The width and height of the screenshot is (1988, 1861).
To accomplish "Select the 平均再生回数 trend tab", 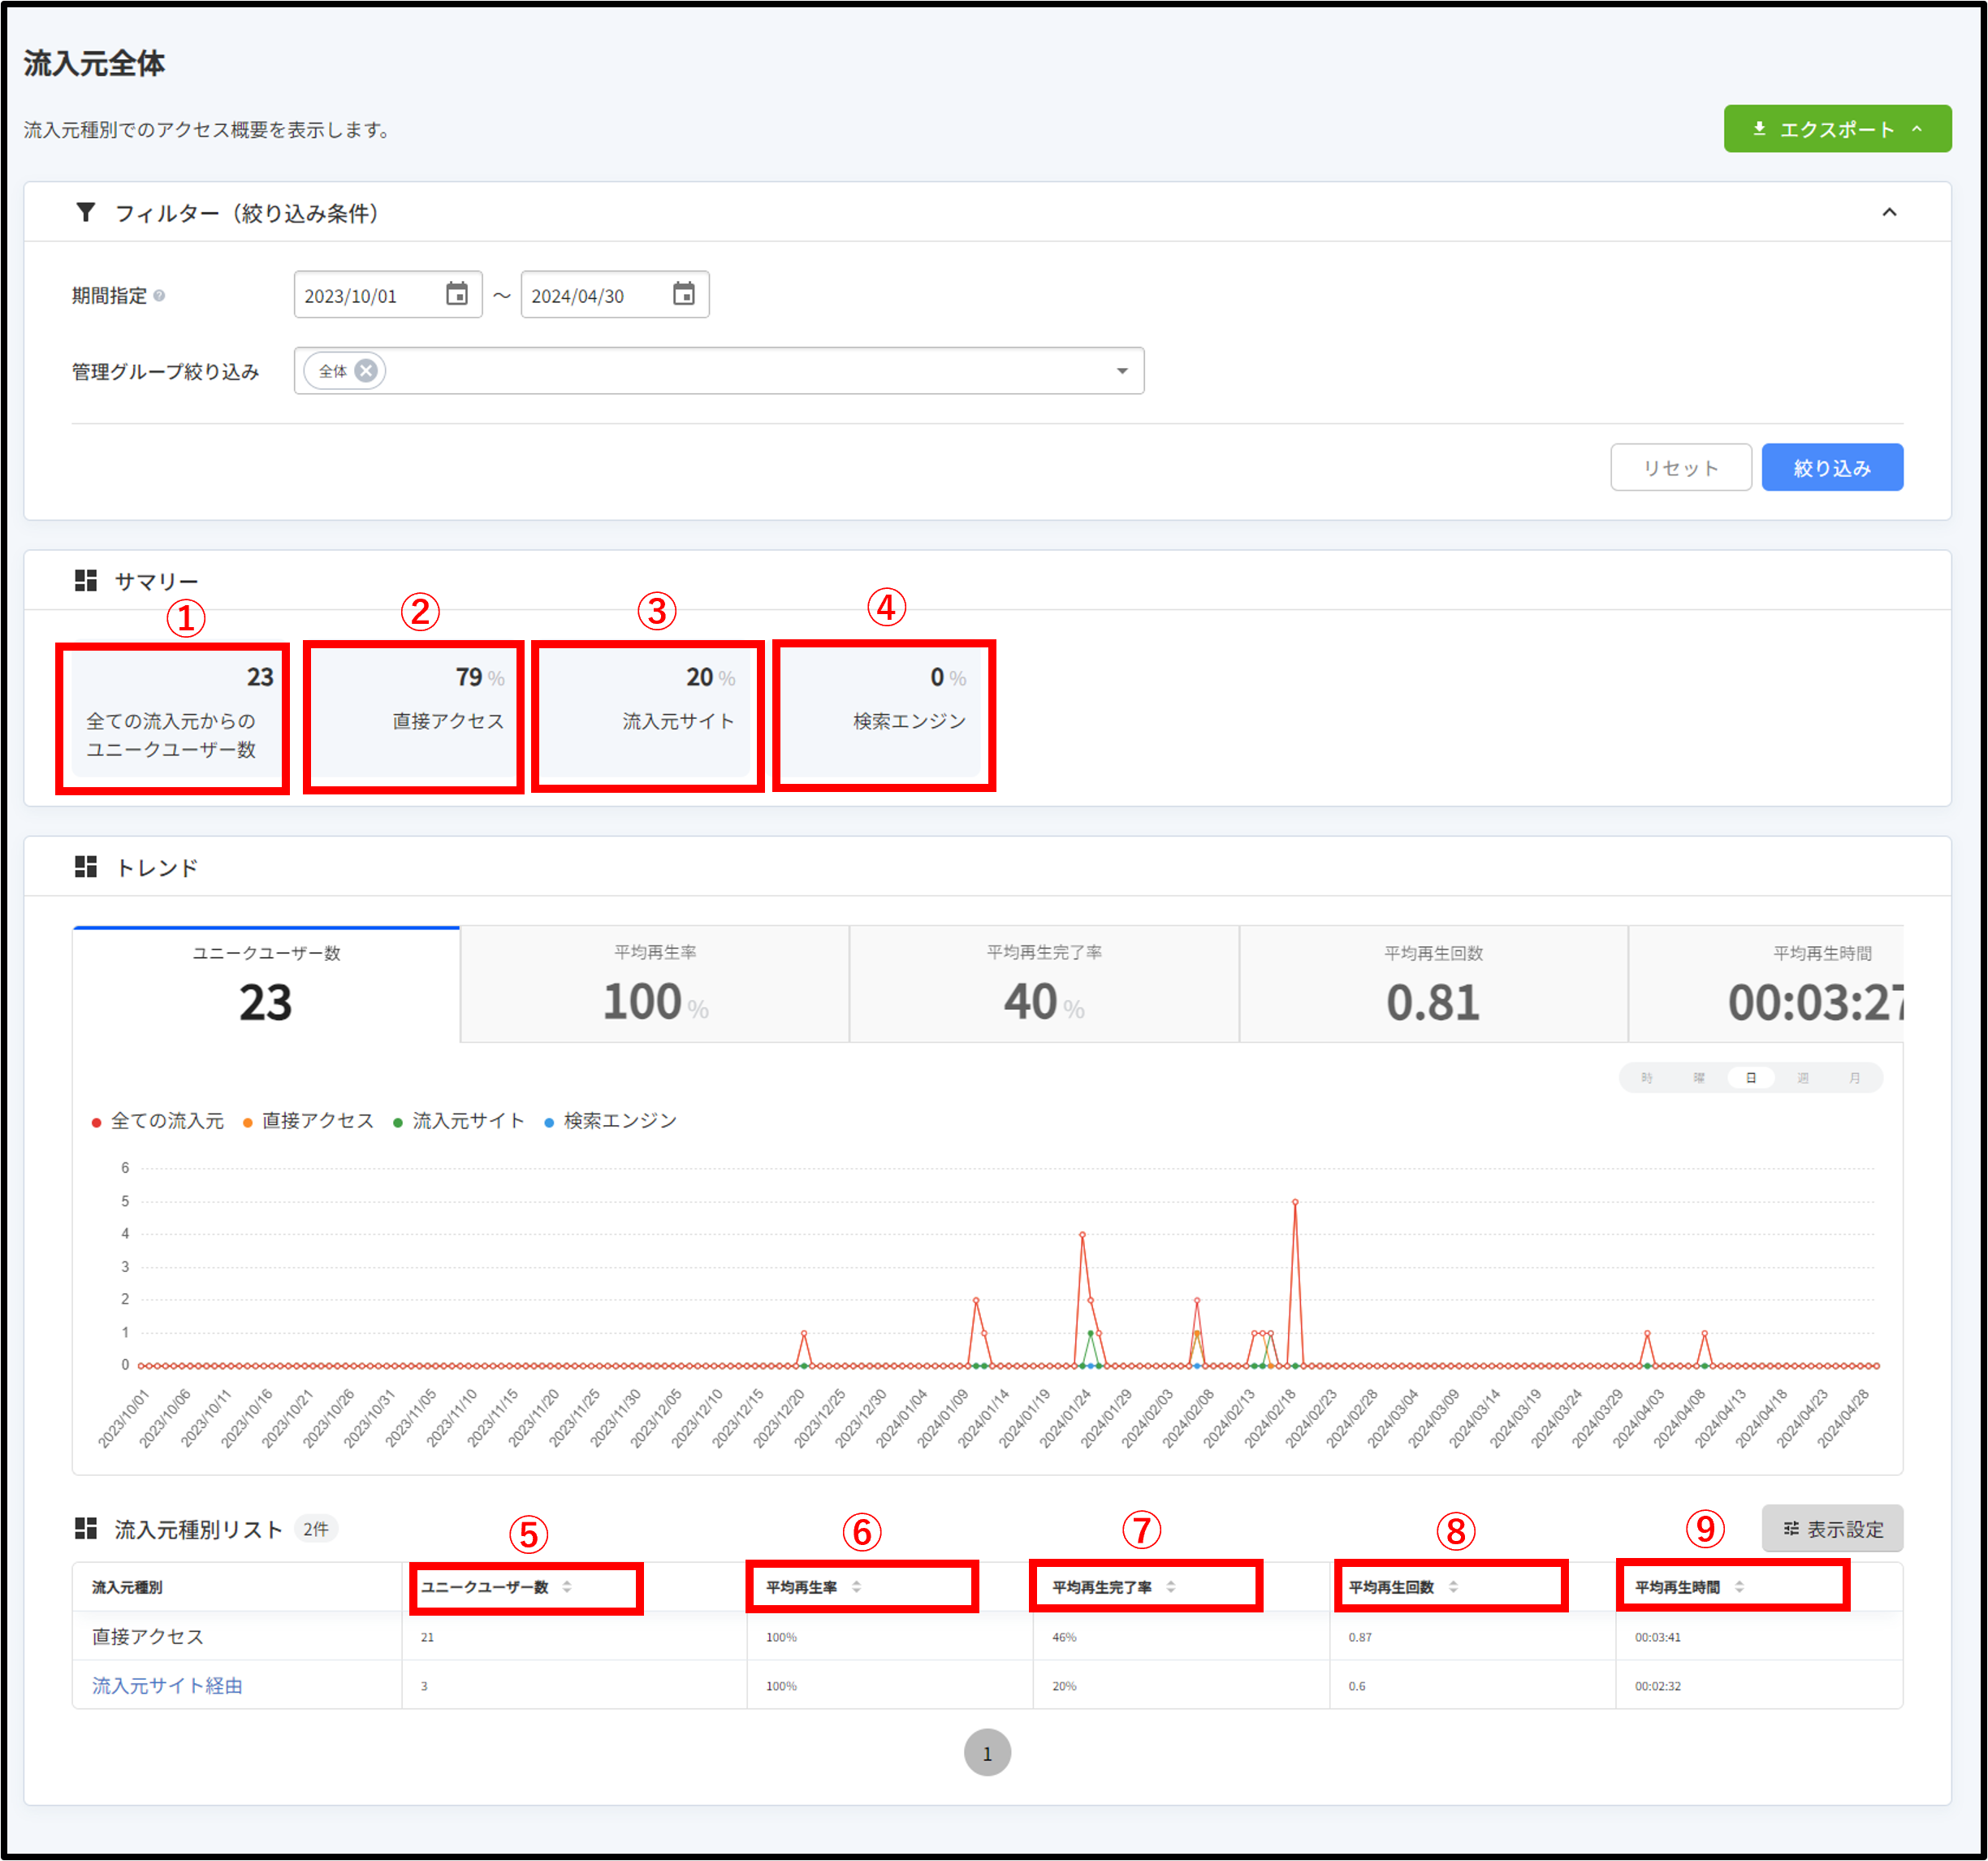I will click(x=1433, y=985).
